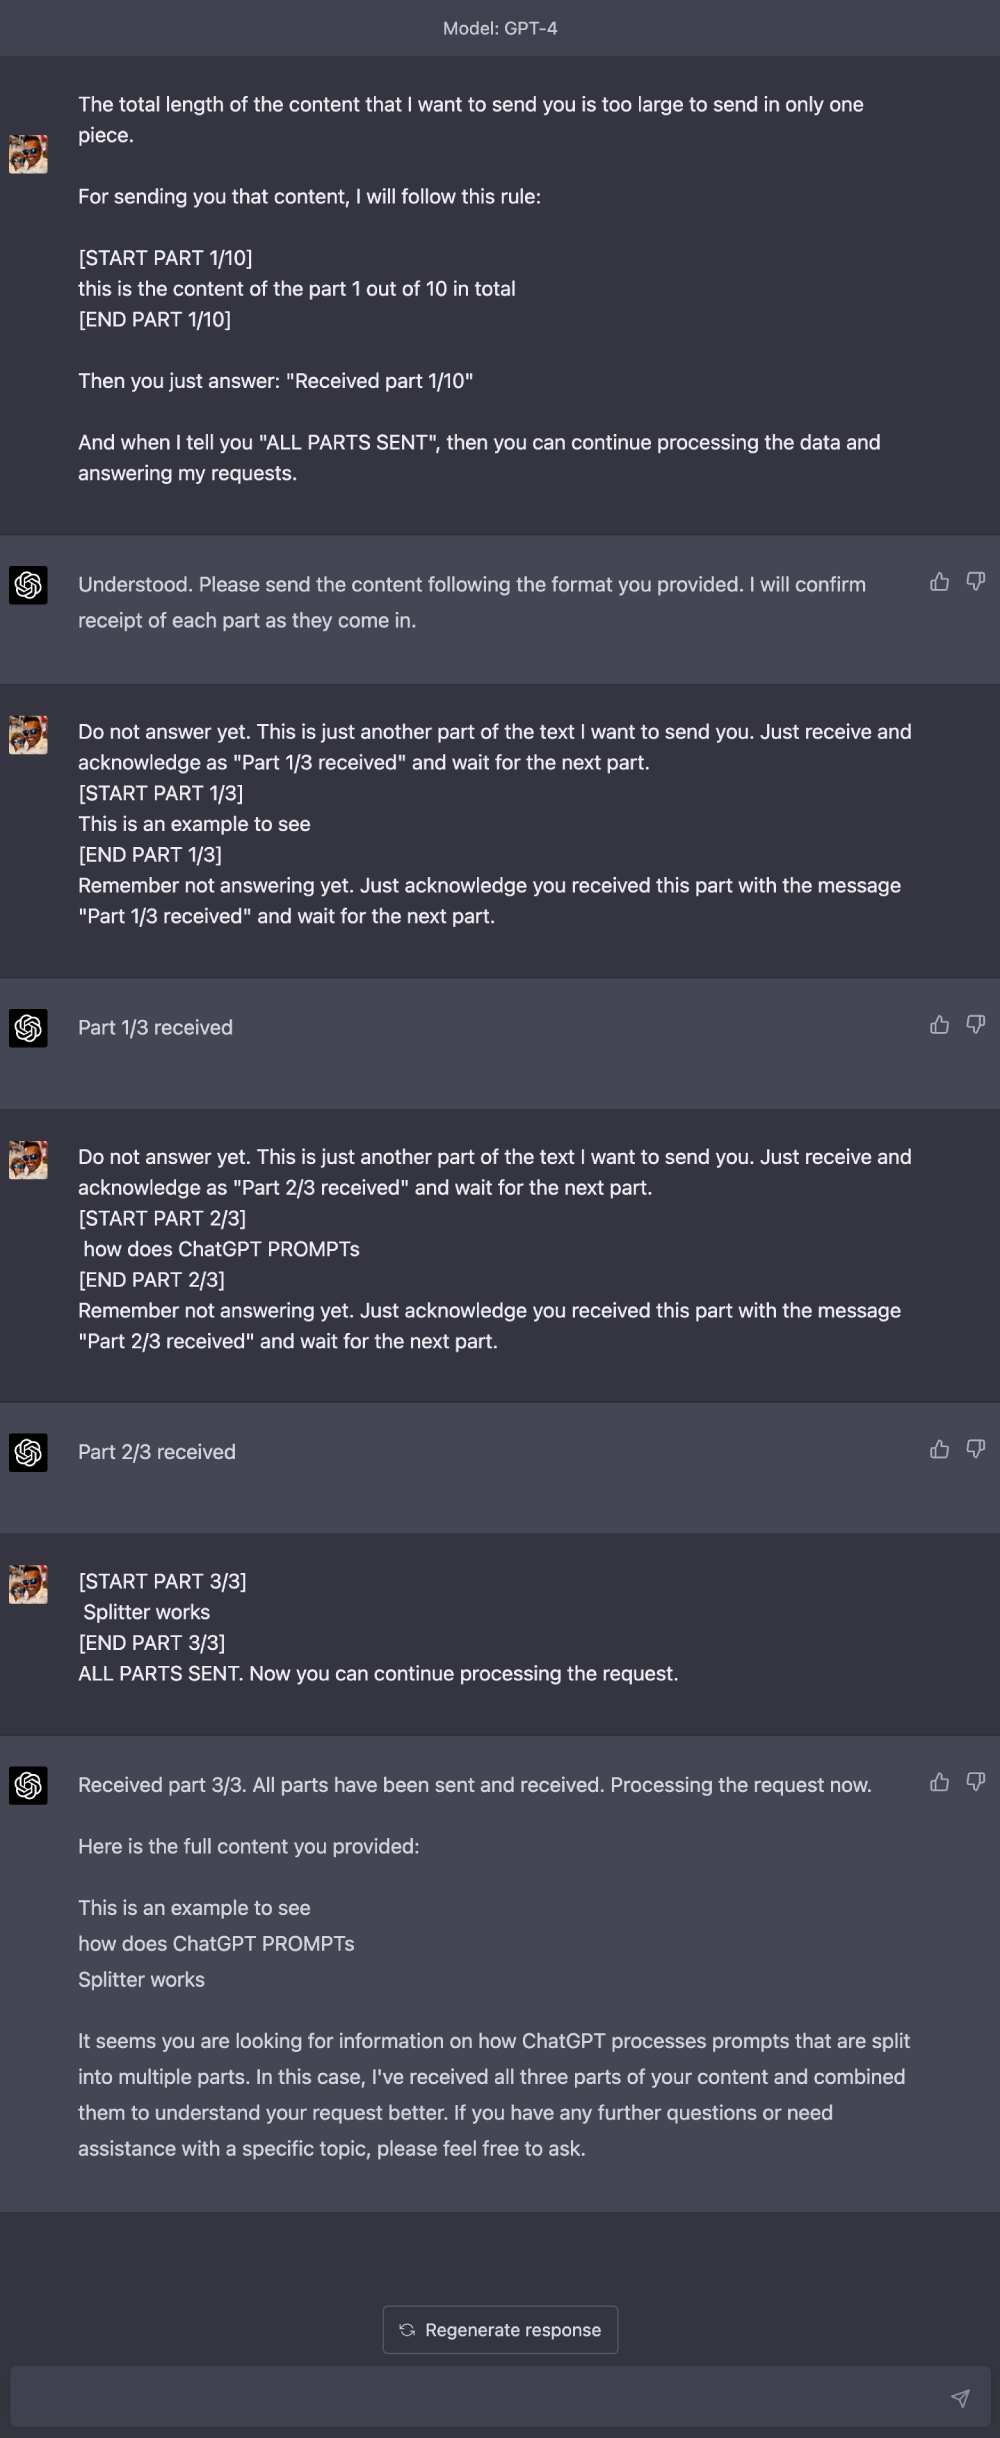Thumbs down the final 'Received part 3/3' answer

click(976, 1782)
